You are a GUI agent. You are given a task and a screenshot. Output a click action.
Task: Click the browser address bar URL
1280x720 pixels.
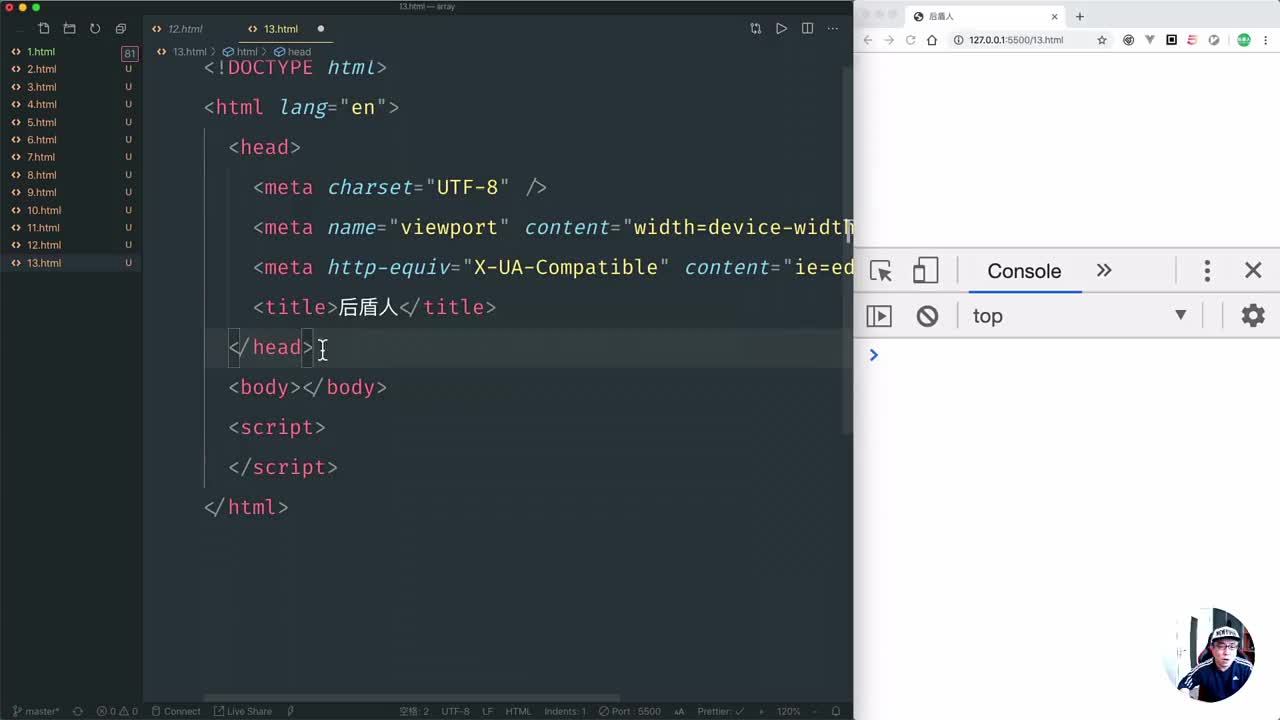tap(1015, 40)
